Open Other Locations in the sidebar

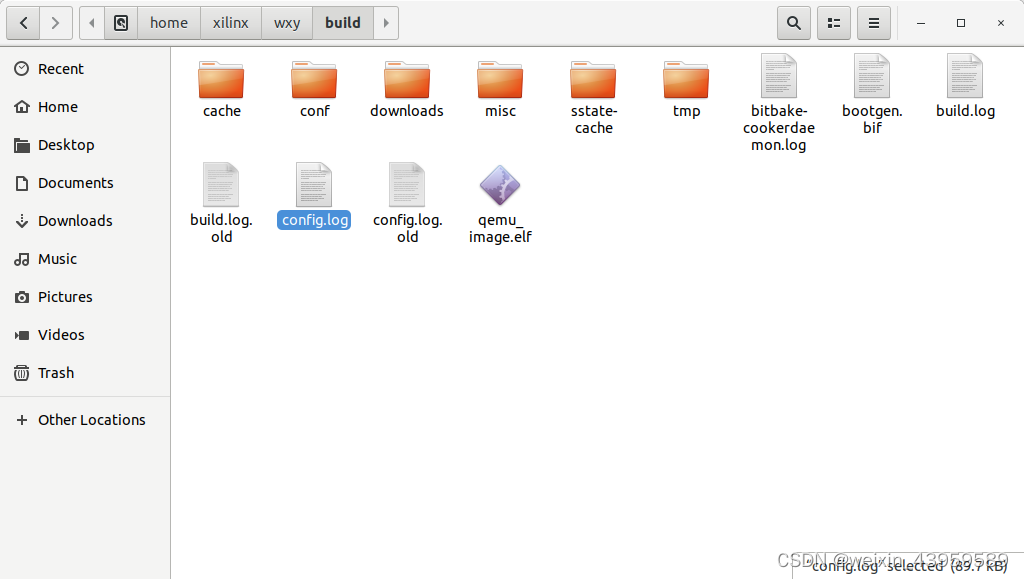point(91,419)
